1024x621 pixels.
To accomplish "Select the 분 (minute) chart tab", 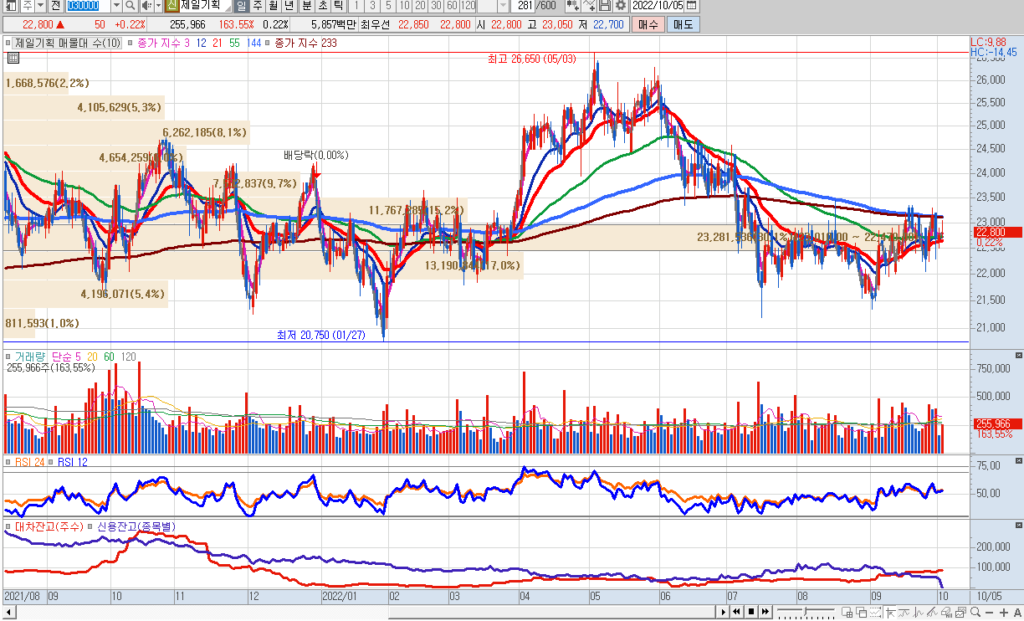I will click(x=306, y=6).
